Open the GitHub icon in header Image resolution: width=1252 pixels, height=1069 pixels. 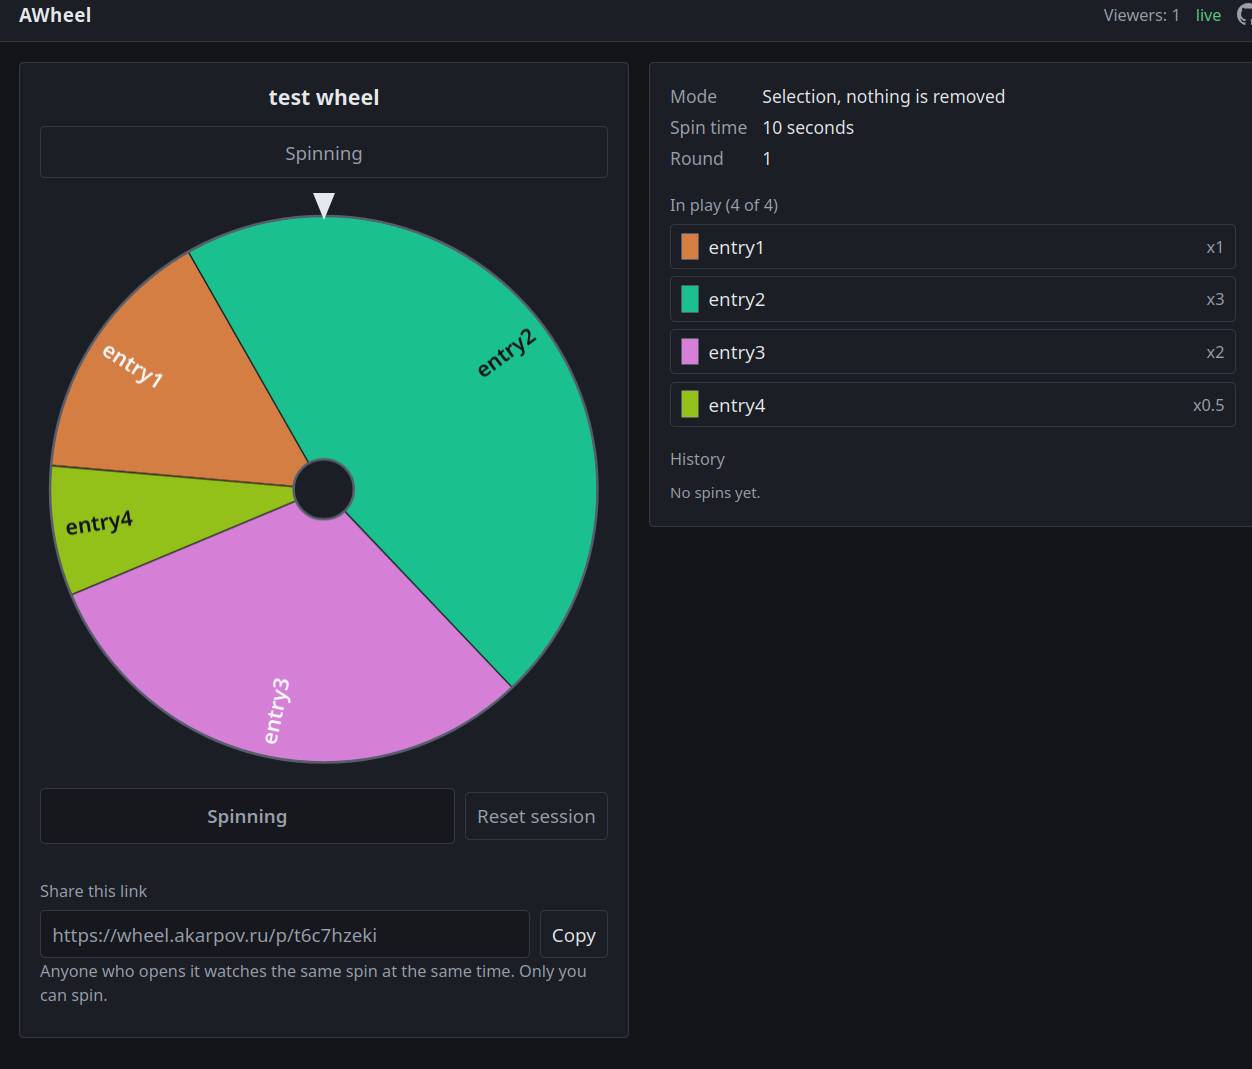pyautogui.click(x=1245, y=15)
